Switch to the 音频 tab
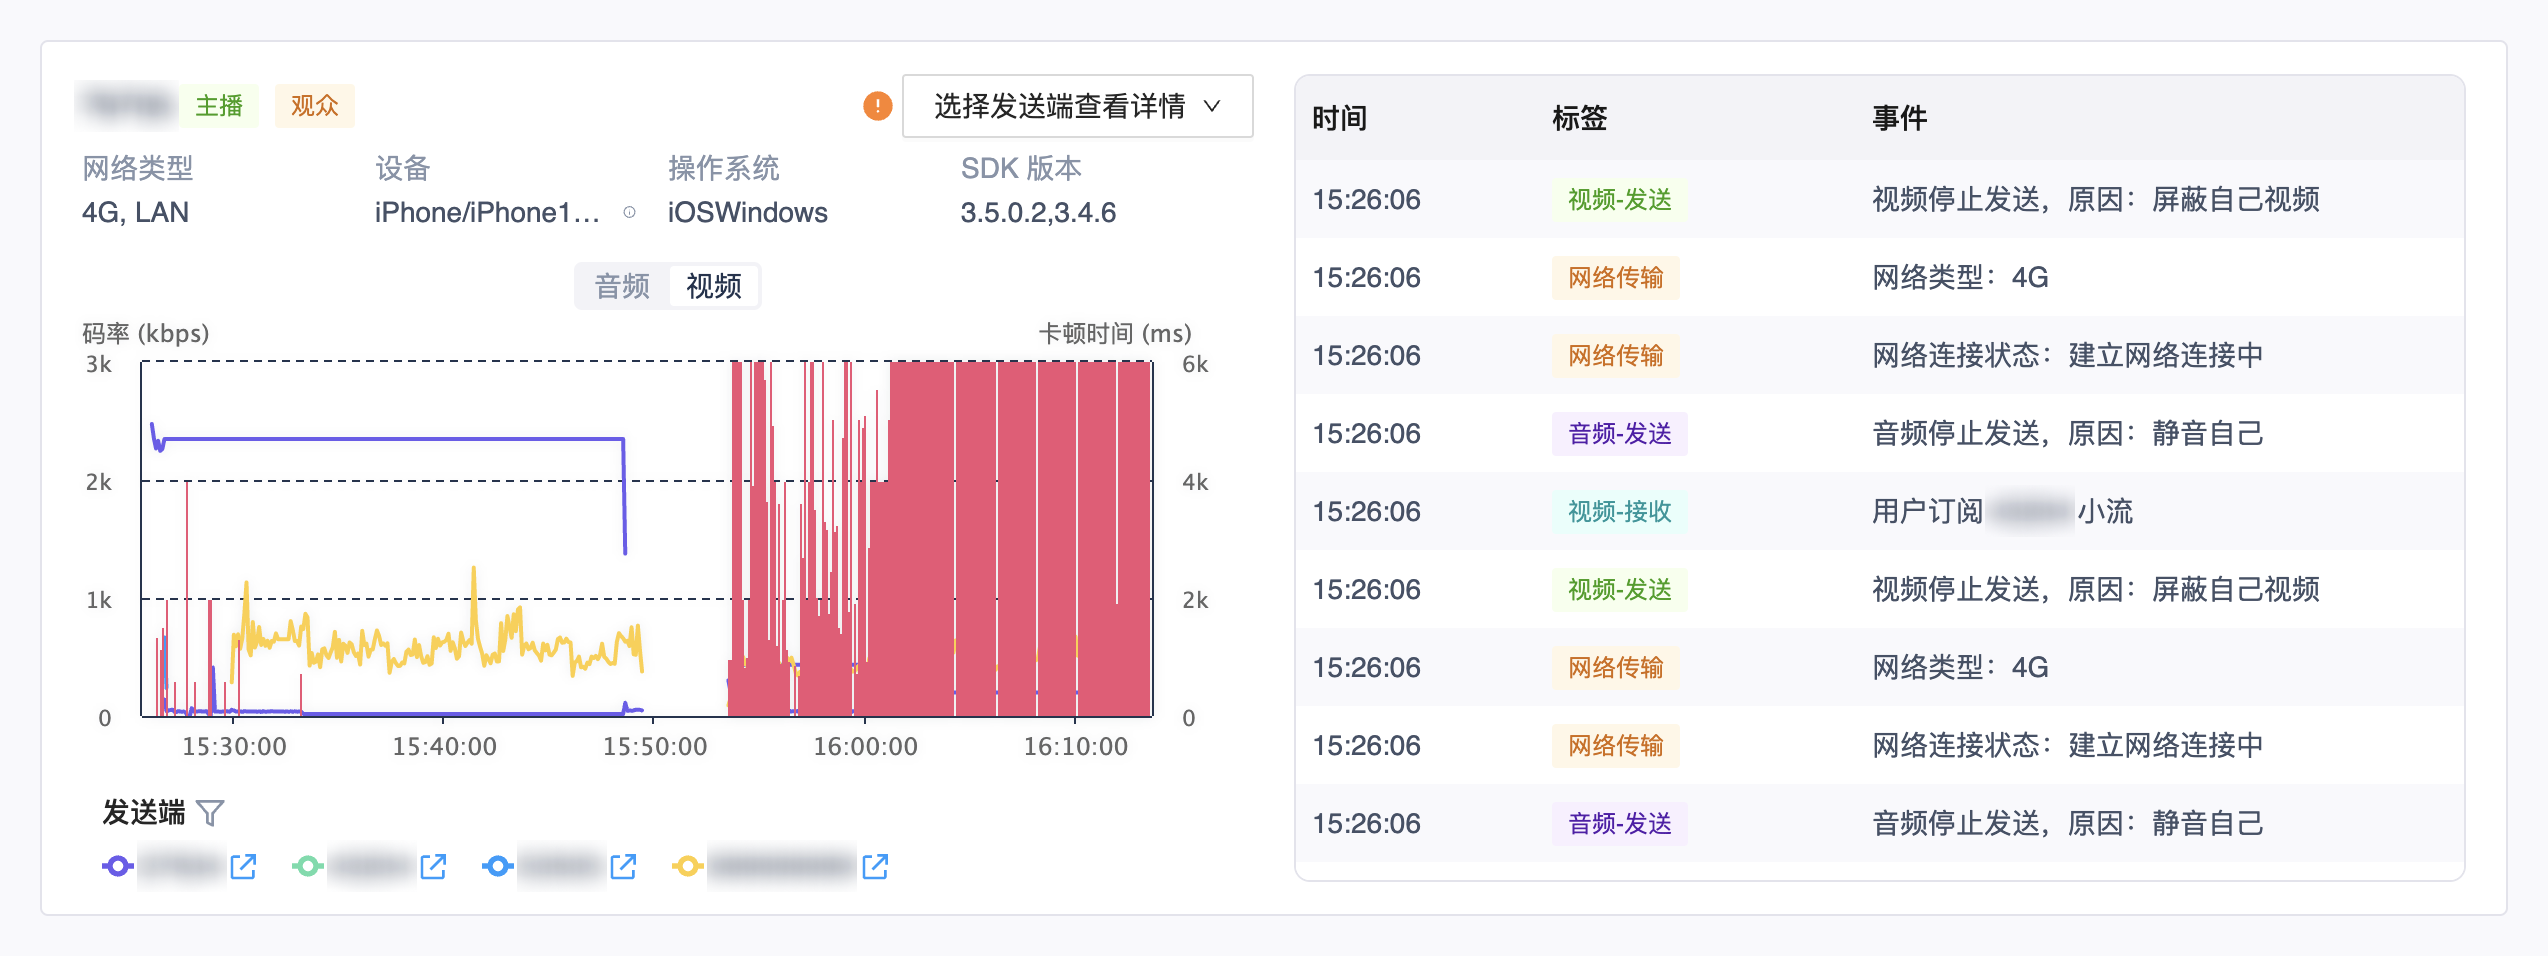The image size is (2548, 956). pyautogui.click(x=622, y=286)
